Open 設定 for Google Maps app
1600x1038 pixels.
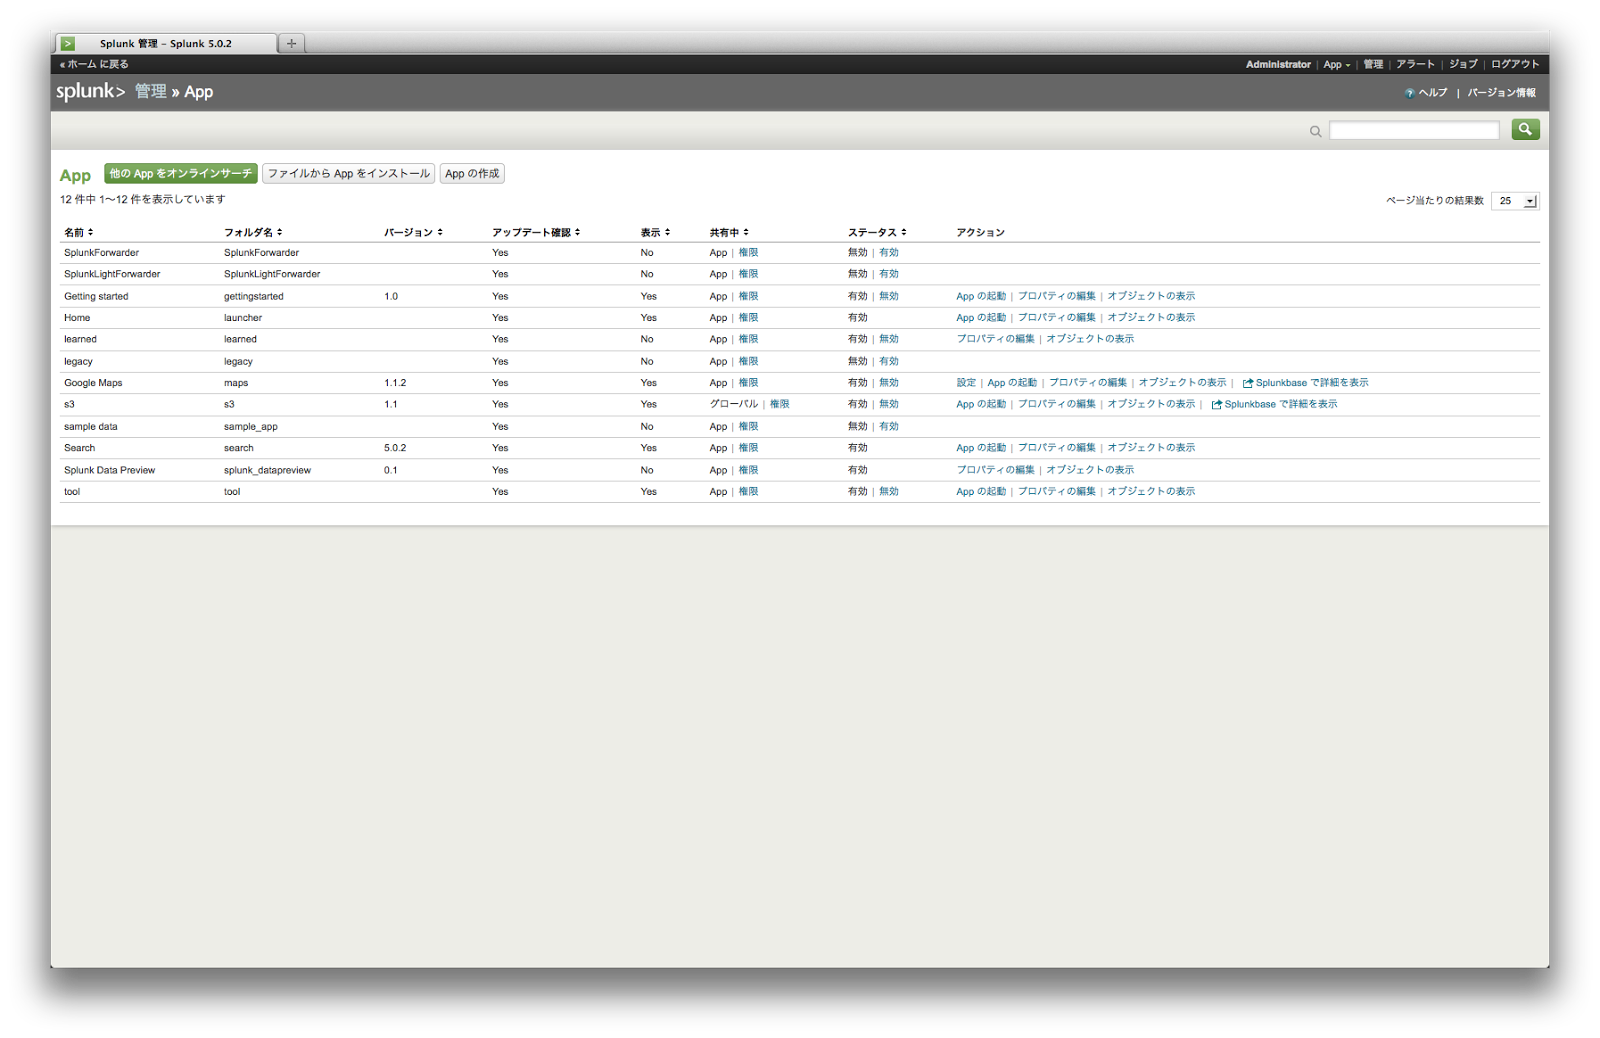(966, 383)
